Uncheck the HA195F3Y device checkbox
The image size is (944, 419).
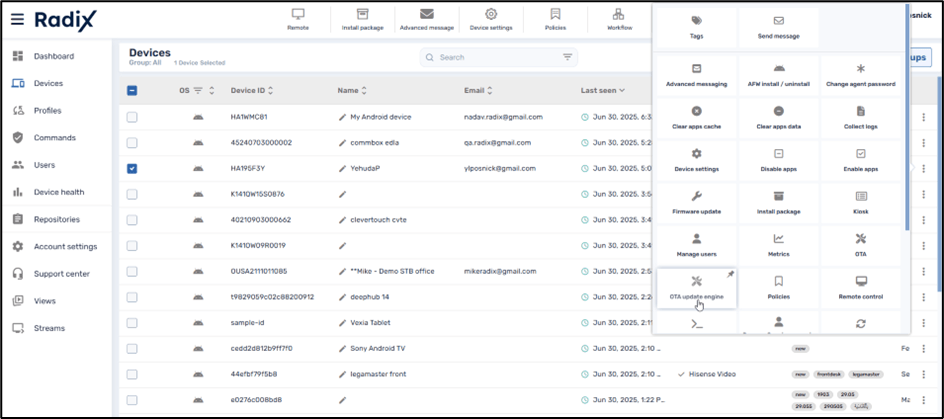pyautogui.click(x=132, y=168)
